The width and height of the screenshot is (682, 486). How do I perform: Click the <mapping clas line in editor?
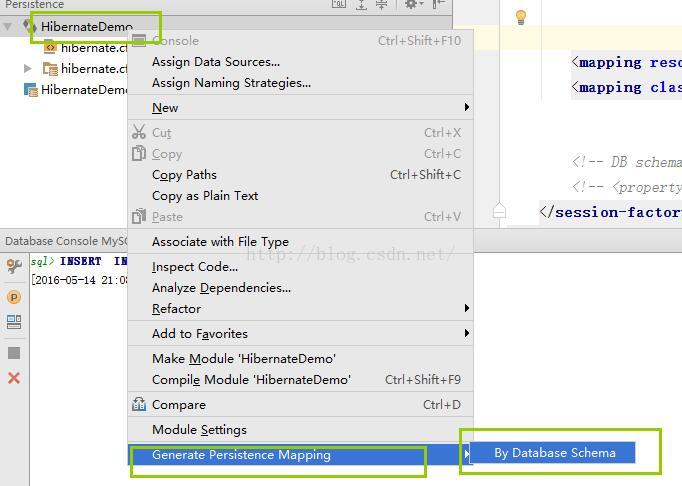[x=626, y=87]
